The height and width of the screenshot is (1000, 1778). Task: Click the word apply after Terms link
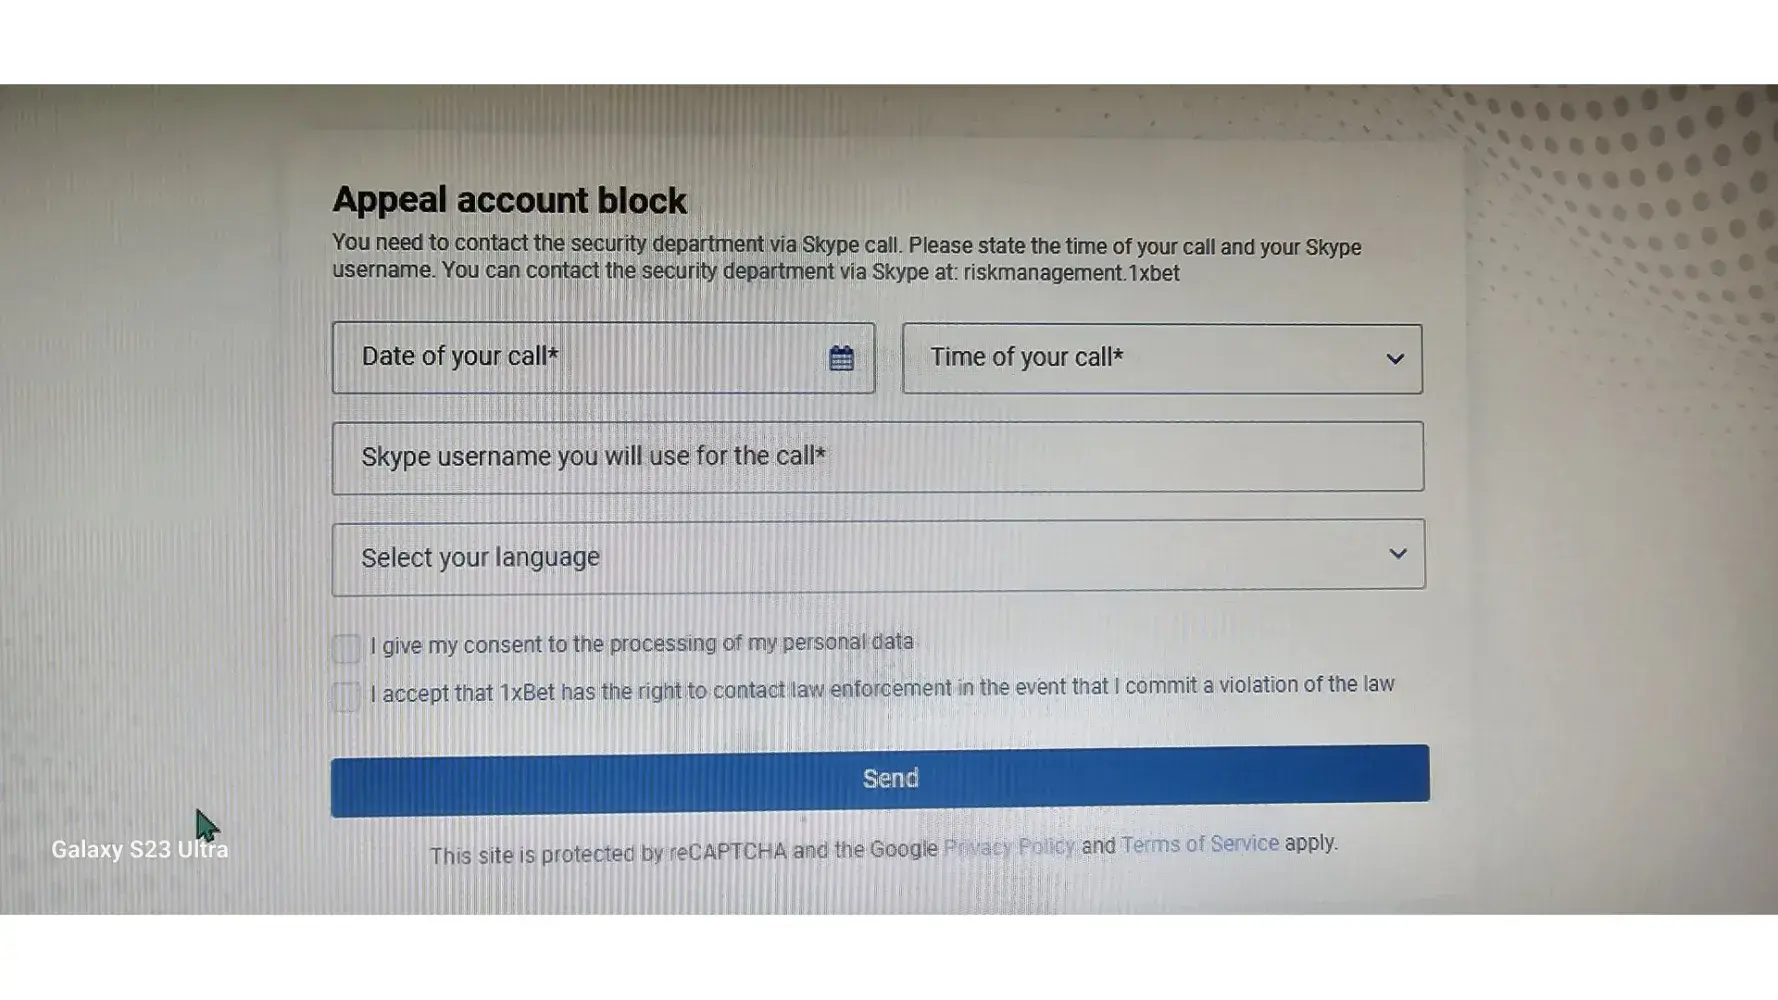tap(1310, 842)
